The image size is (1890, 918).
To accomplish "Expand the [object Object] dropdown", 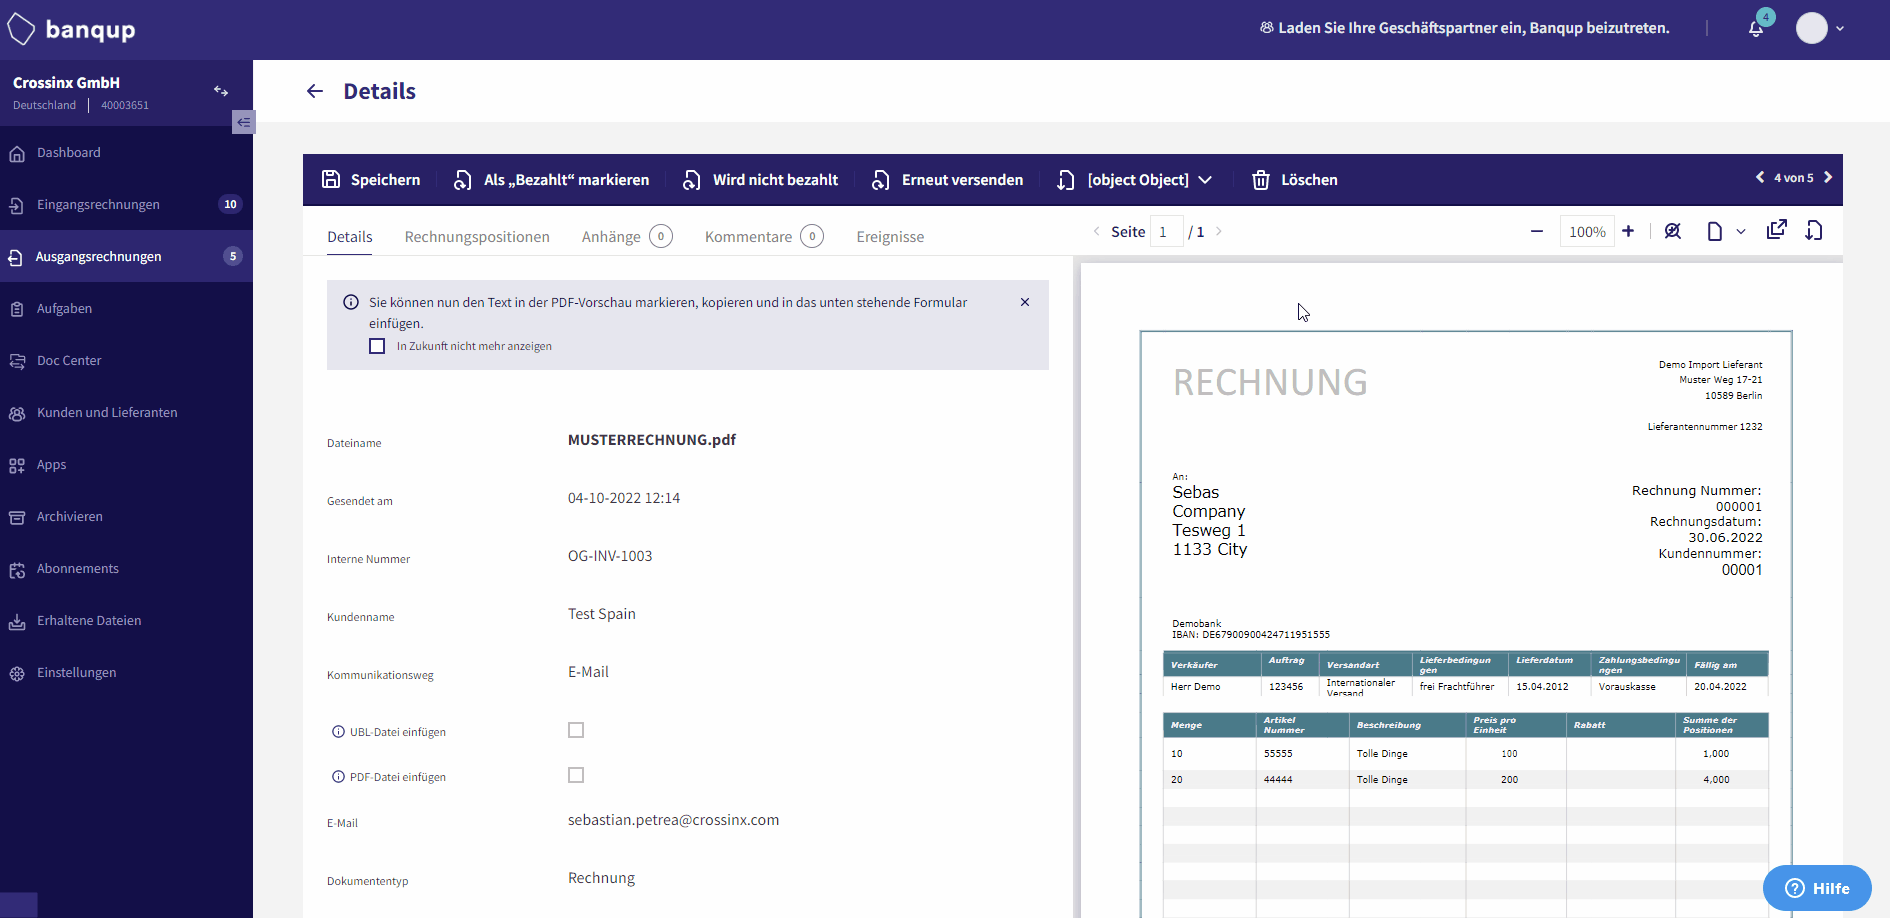I will click(x=1134, y=180).
